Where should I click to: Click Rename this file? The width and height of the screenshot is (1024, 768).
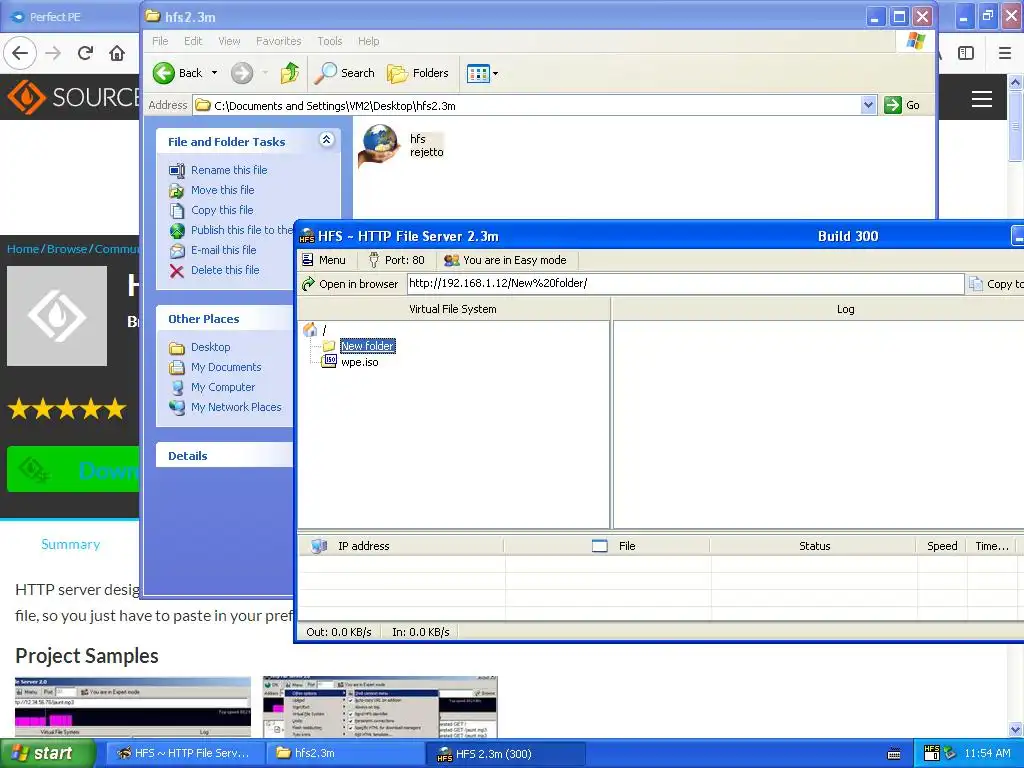click(229, 170)
